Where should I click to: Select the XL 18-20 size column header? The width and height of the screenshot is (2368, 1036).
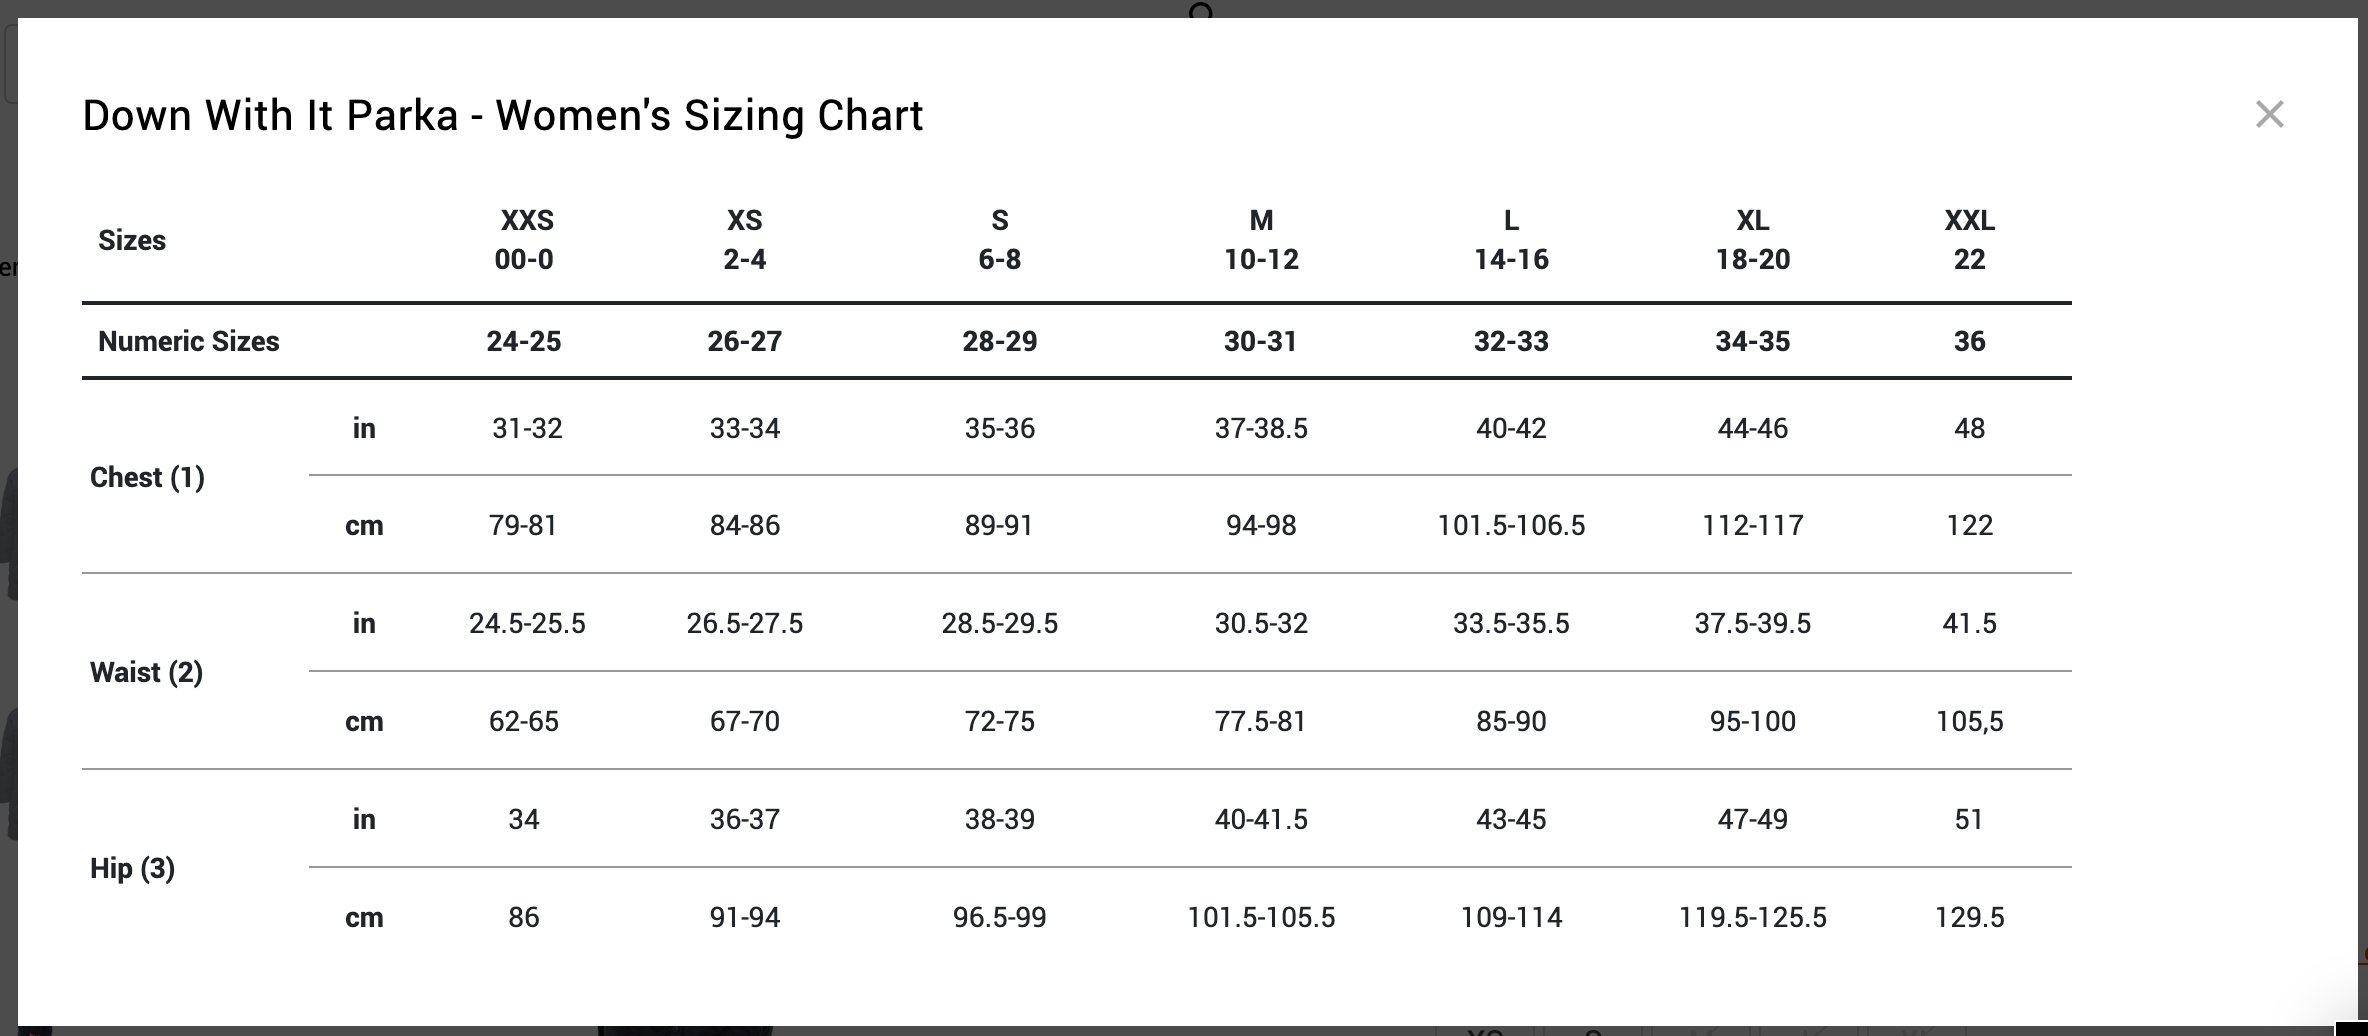click(x=1753, y=240)
